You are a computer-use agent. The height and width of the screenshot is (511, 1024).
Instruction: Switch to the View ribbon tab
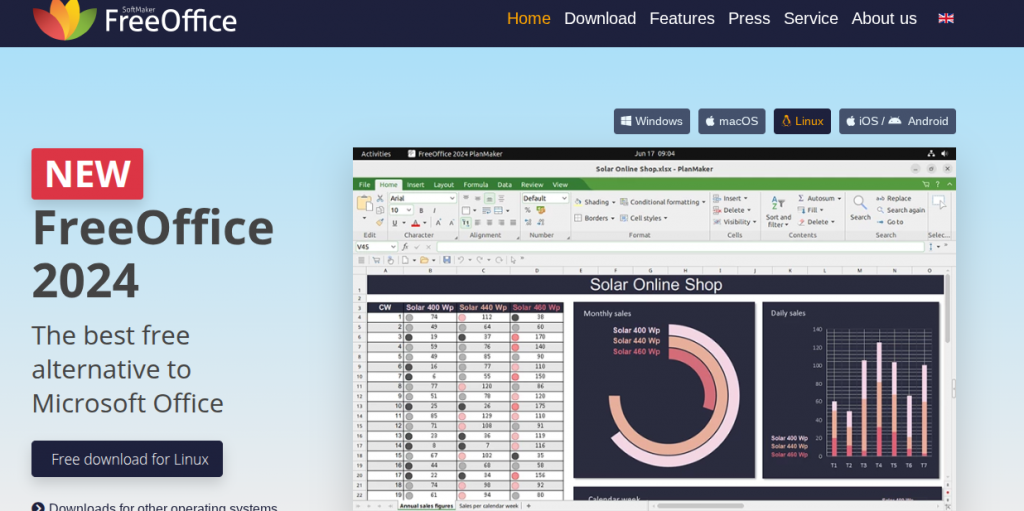coord(560,185)
